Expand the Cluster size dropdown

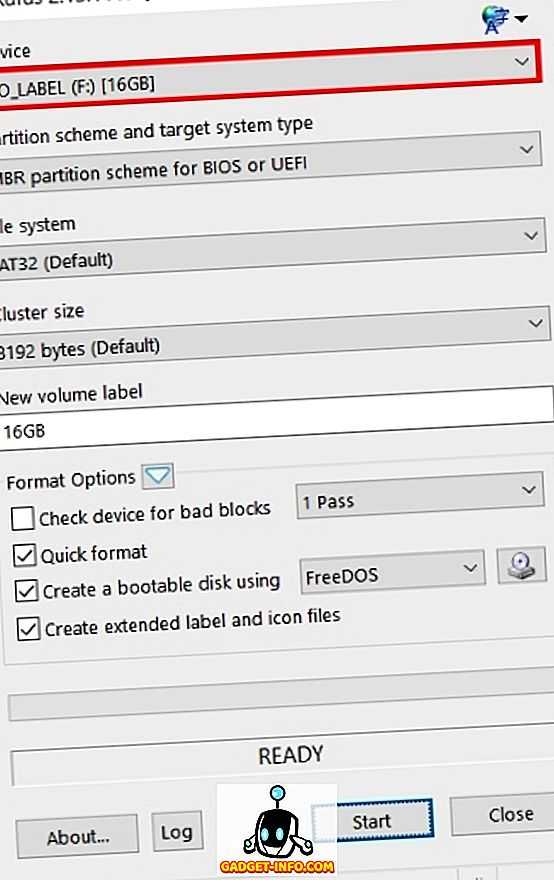point(274,333)
